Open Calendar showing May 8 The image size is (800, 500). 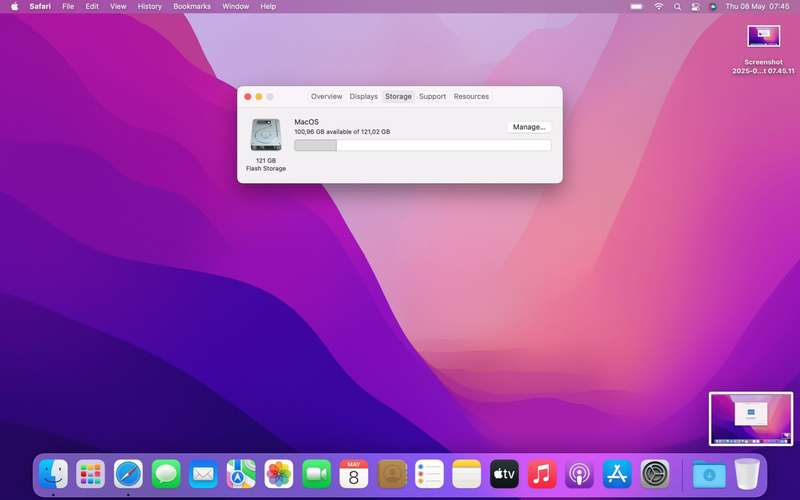pos(354,474)
